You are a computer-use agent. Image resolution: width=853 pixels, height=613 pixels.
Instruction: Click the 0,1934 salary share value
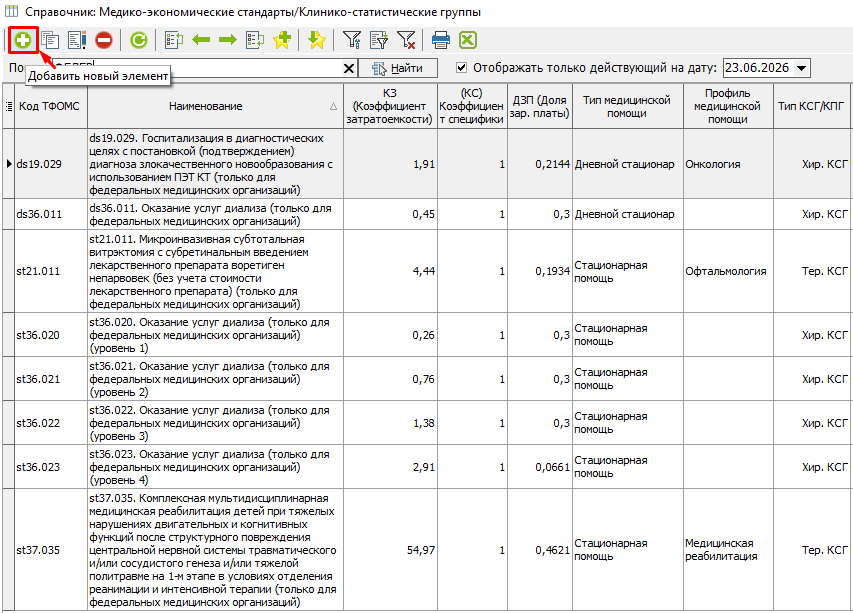(x=552, y=271)
